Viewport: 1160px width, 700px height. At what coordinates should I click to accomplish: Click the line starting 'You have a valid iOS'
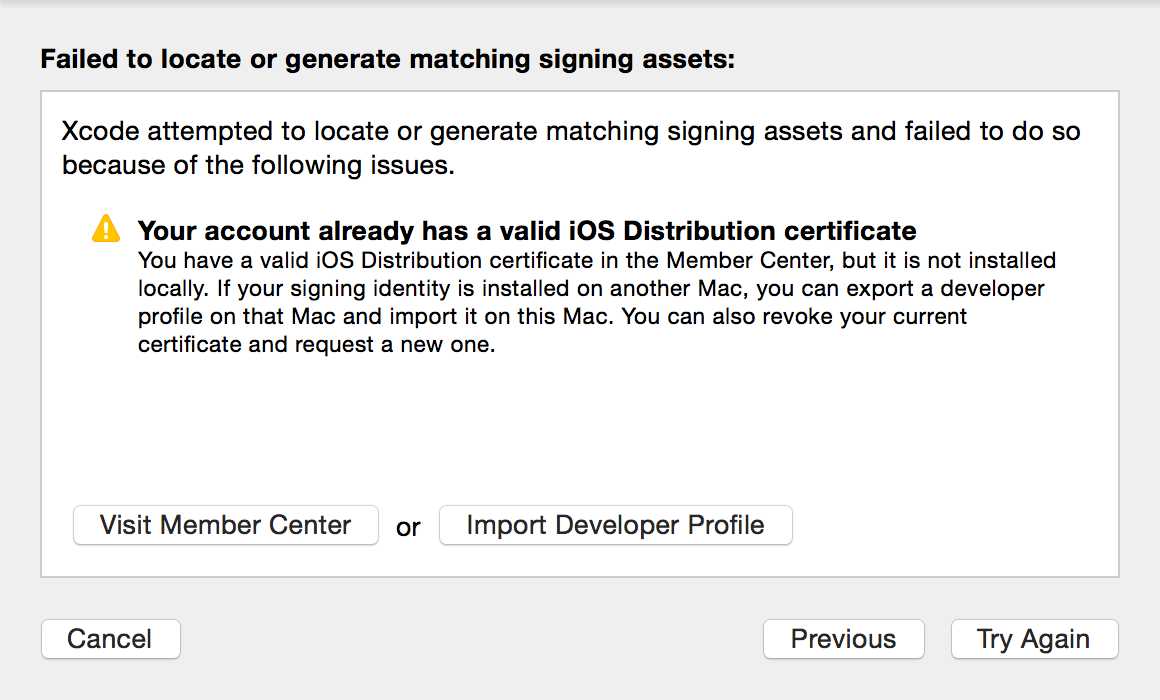point(596,260)
